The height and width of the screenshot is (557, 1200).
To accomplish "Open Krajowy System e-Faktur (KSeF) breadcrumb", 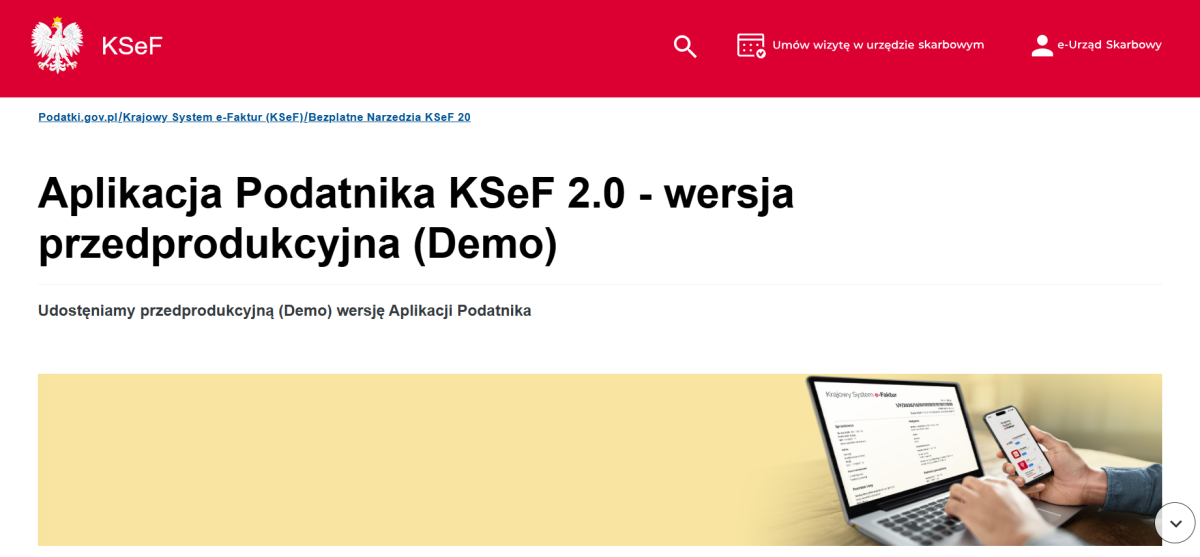I will pos(213,117).
